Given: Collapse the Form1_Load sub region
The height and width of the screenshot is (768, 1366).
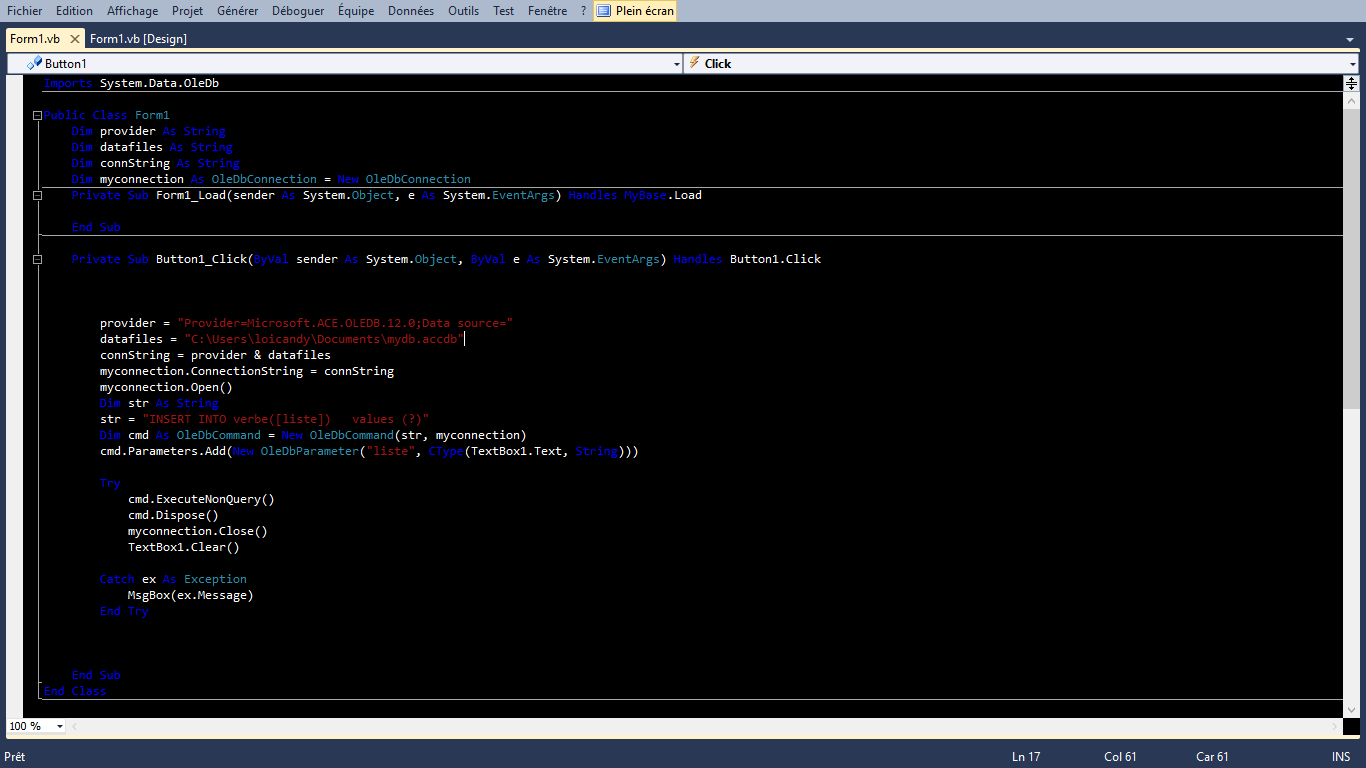Looking at the screenshot, I should (x=37, y=195).
